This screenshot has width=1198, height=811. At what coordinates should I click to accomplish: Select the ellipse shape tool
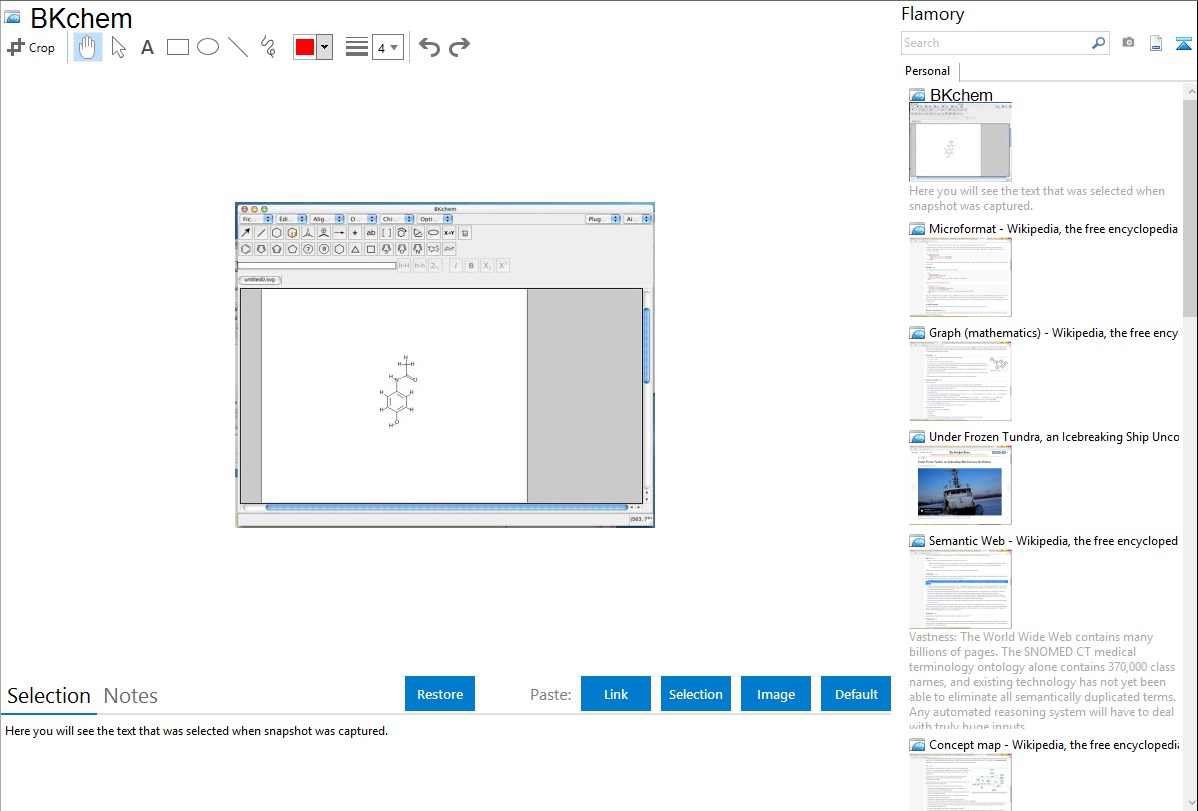click(207, 47)
